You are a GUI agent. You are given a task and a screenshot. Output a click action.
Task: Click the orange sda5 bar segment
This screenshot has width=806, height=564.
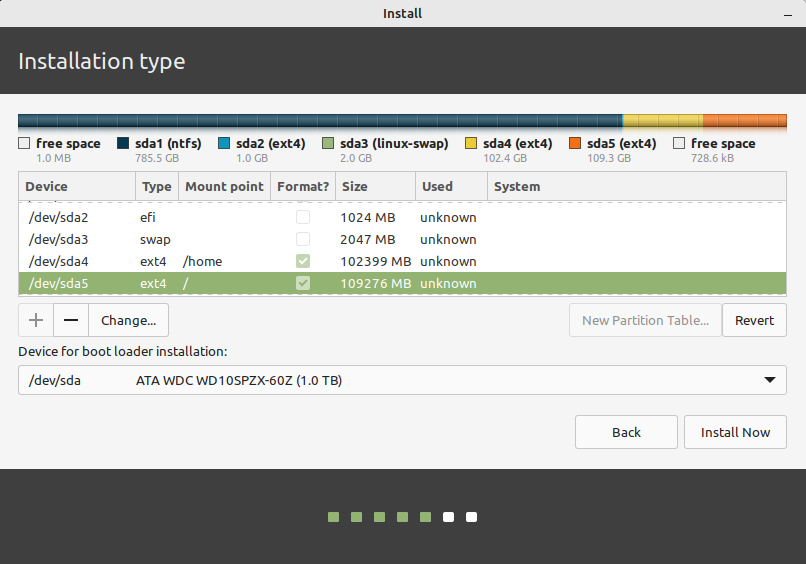(745, 121)
